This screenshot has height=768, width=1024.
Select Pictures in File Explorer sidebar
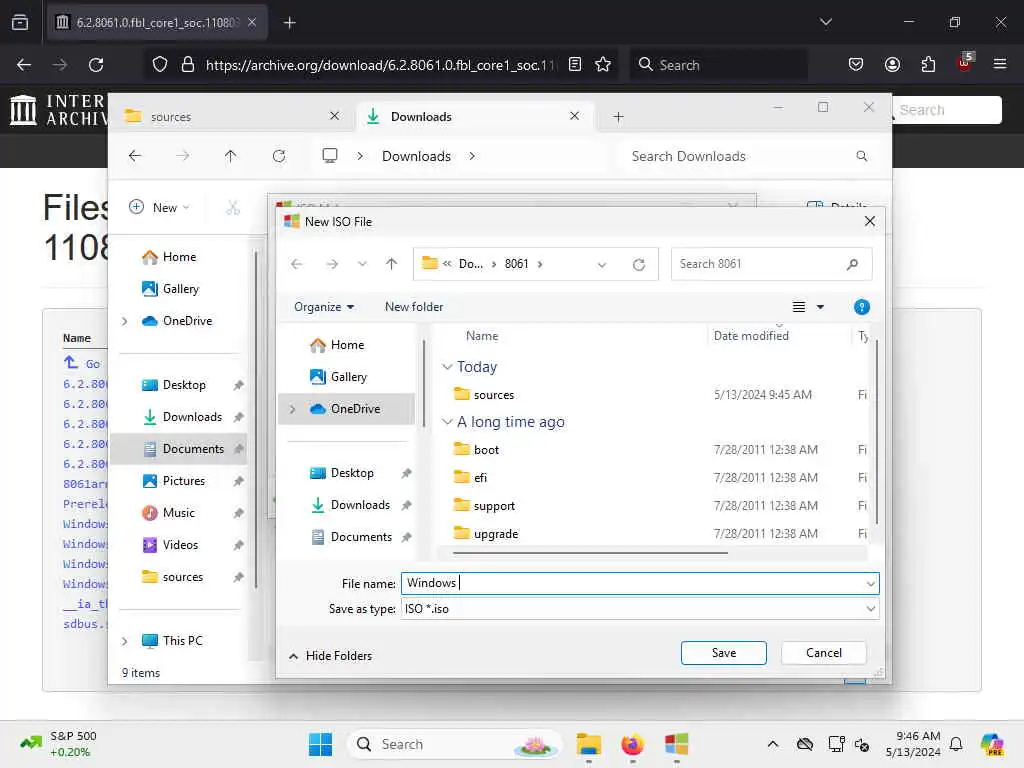tap(183, 481)
